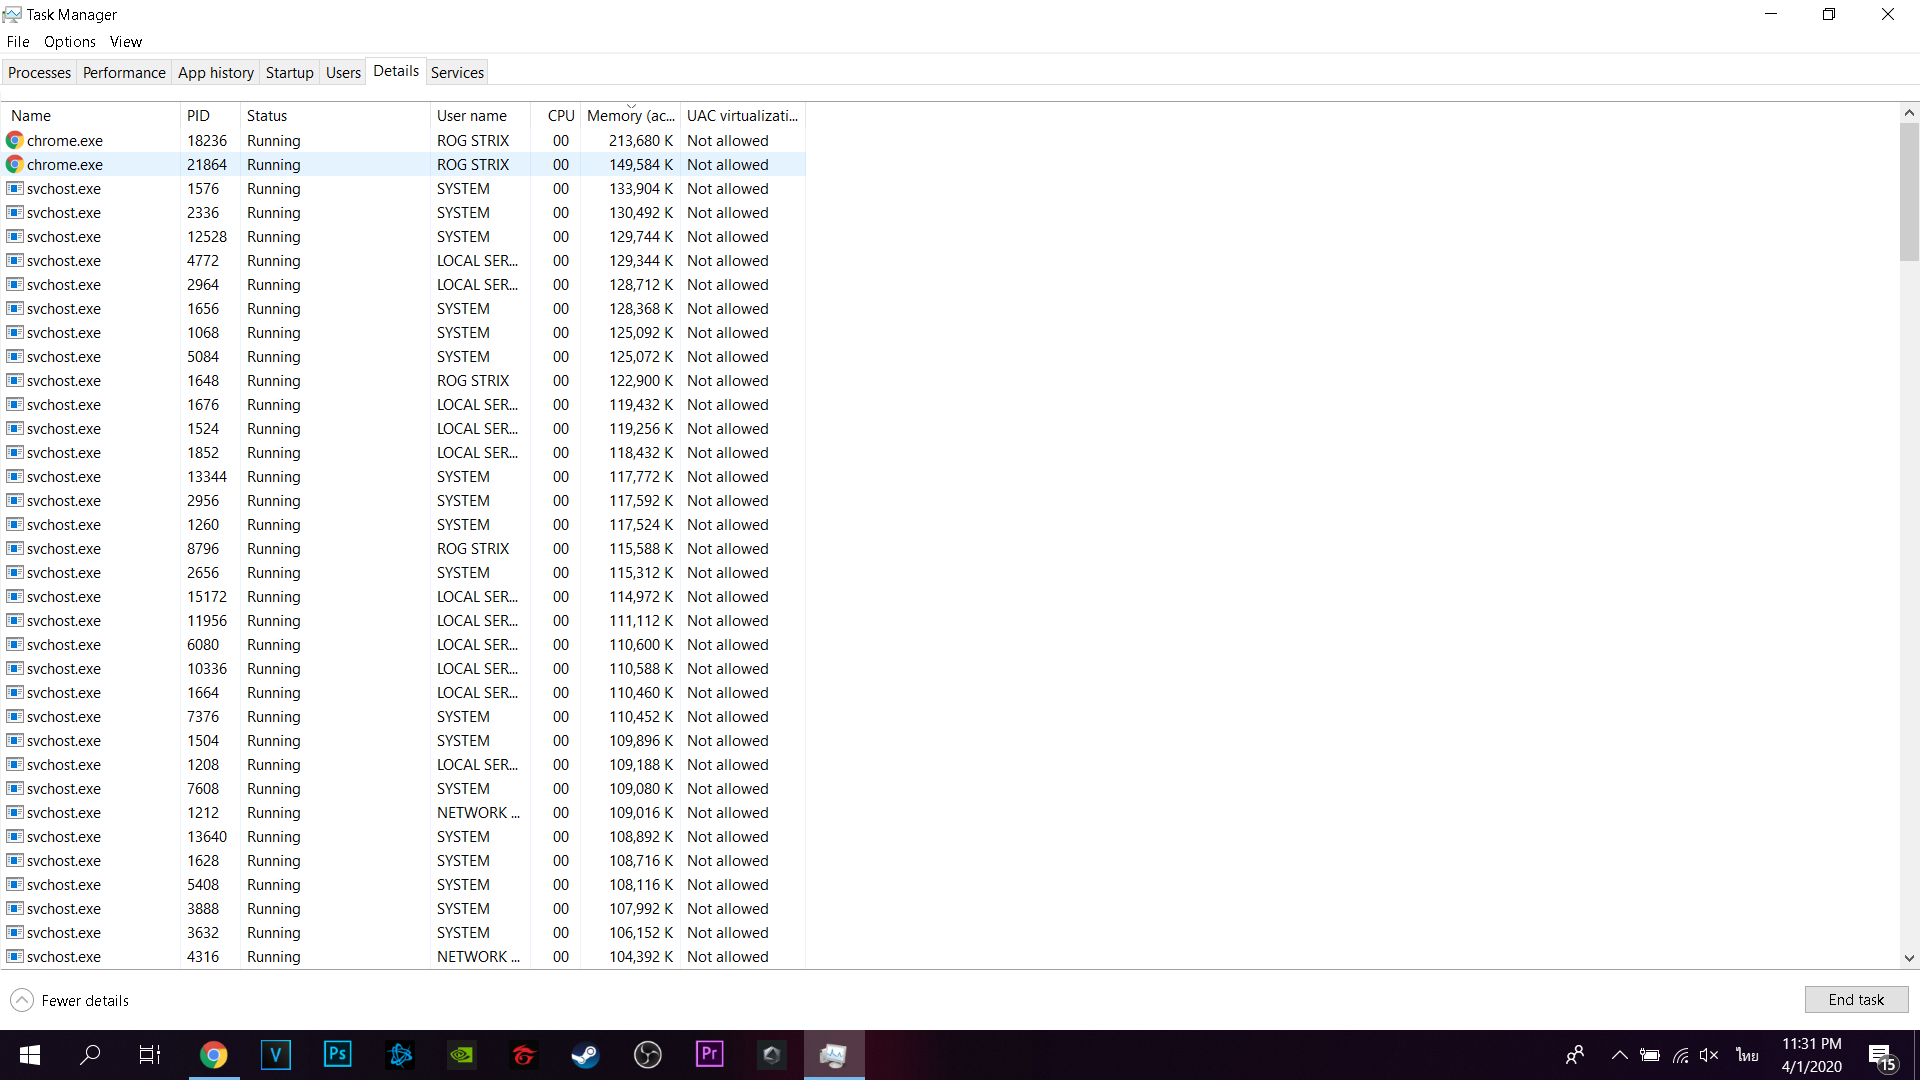The height and width of the screenshot is (1080, 1920).
Task: Open Battle.net taskbar icon
Action: click(400, 1055)
